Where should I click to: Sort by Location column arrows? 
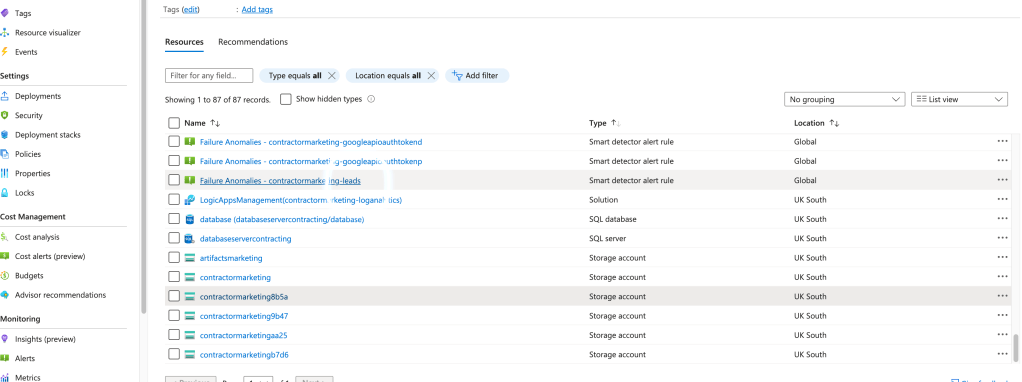coord(834,123)
